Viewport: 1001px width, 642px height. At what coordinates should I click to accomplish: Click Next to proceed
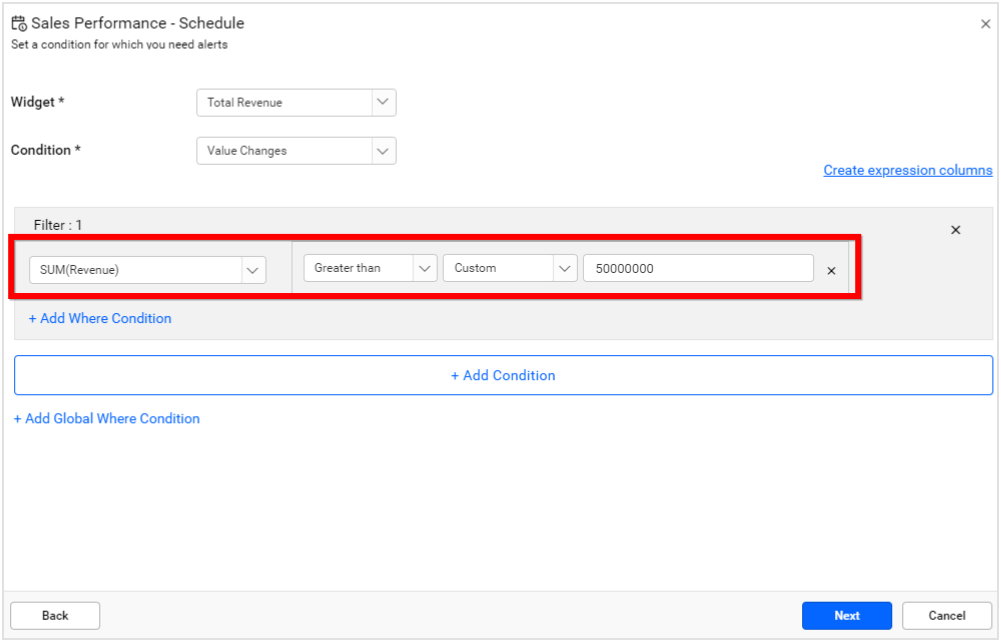846,615
